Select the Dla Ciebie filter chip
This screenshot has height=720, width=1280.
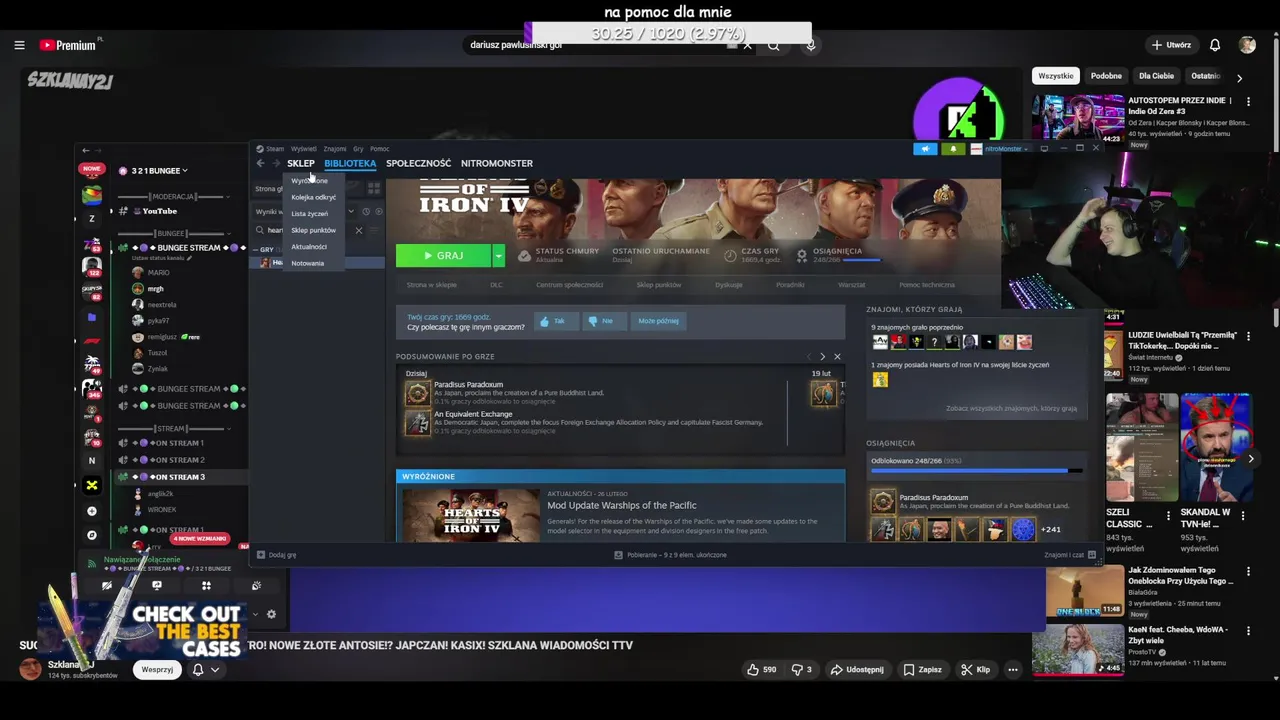click(1156, 76)
